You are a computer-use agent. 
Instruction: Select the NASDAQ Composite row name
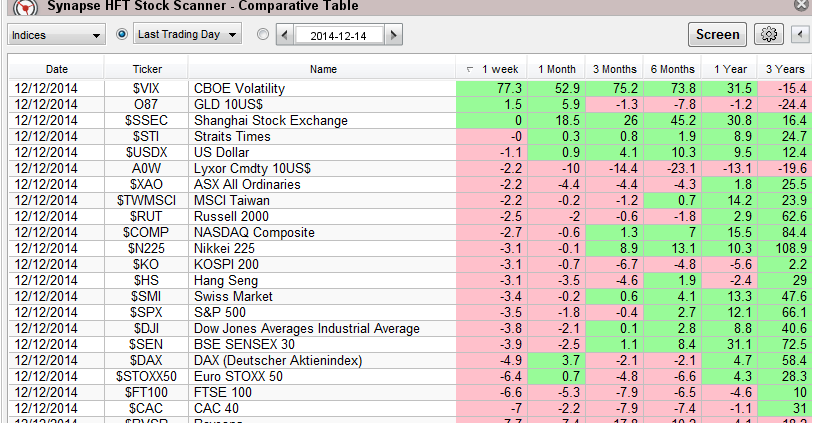(254, 232)
